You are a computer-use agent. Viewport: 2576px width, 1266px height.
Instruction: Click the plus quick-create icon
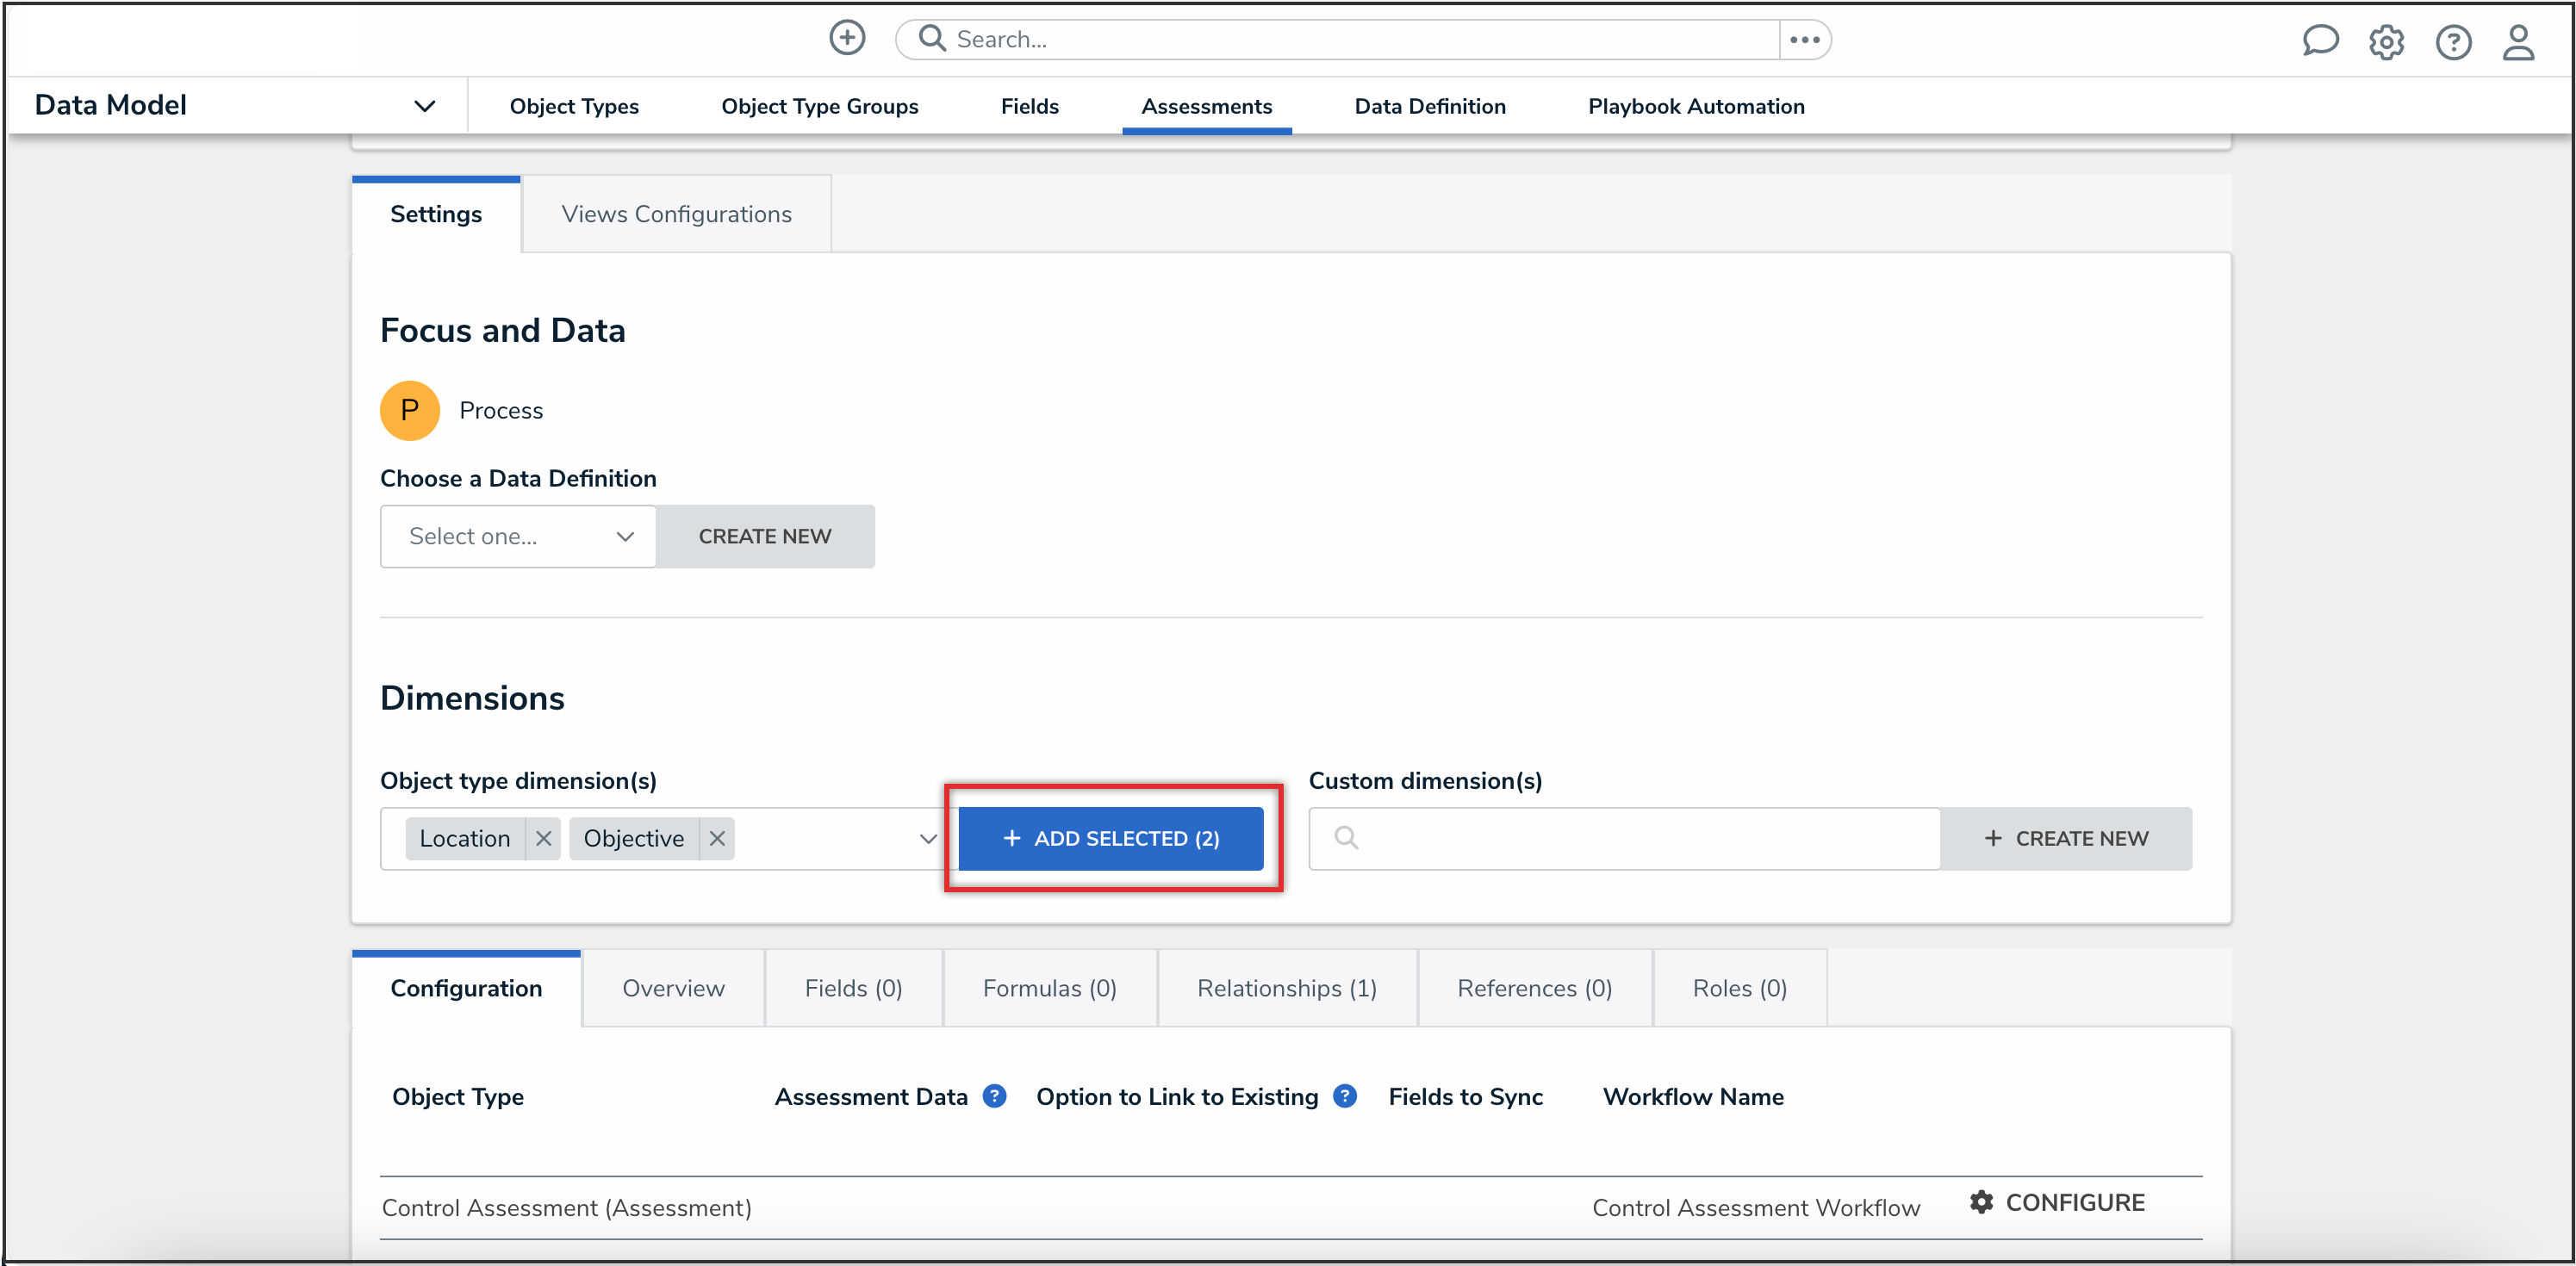coord(847,38)
